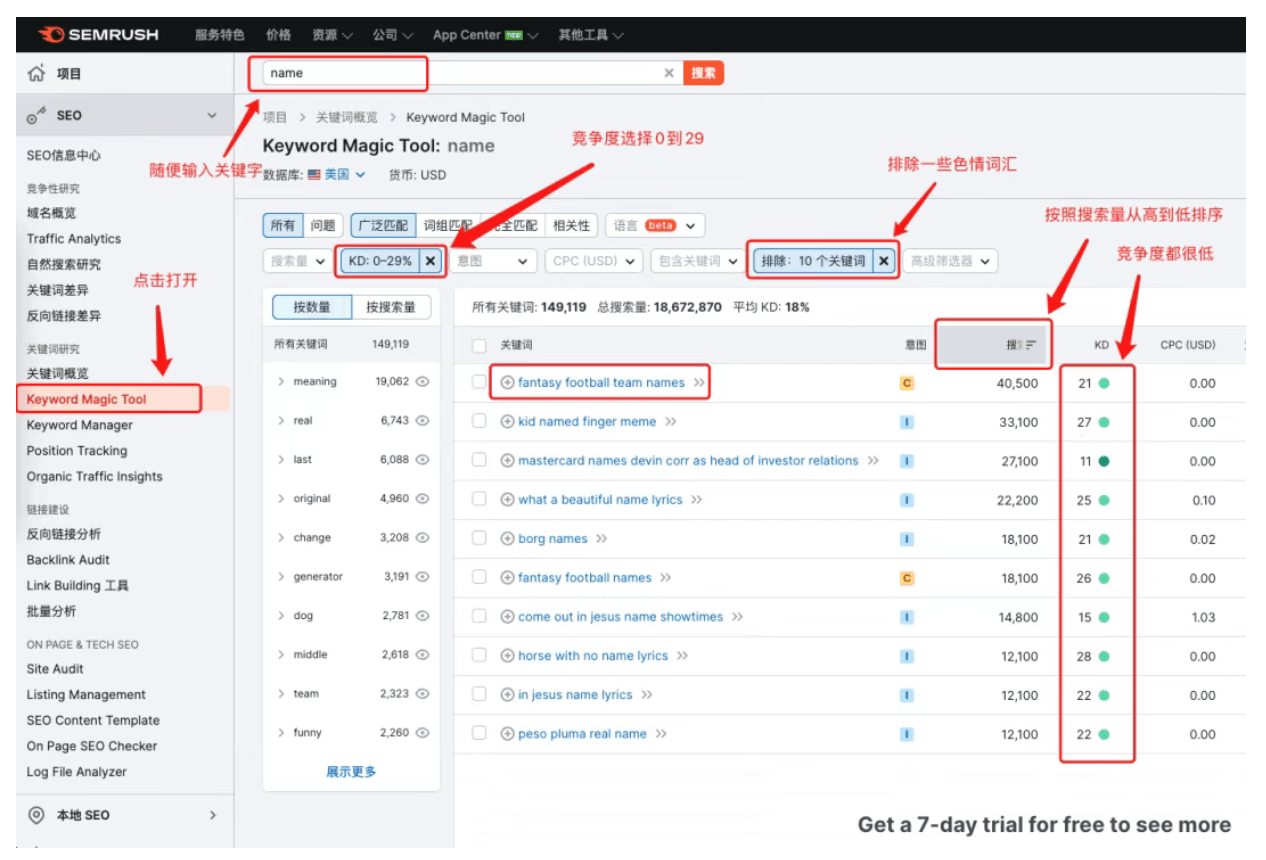This screenshot has width=1266, height=860.
Task: Check the kid named finger meme row
Action: click(478, 422)
